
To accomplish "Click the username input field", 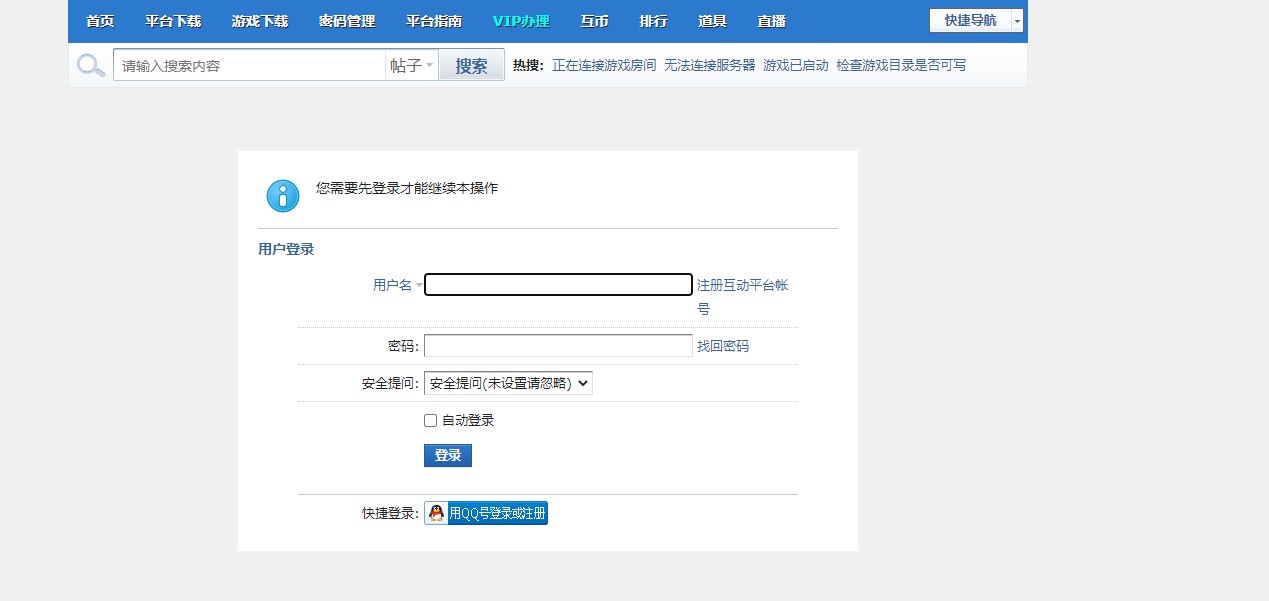I will (x=557, y=284).
